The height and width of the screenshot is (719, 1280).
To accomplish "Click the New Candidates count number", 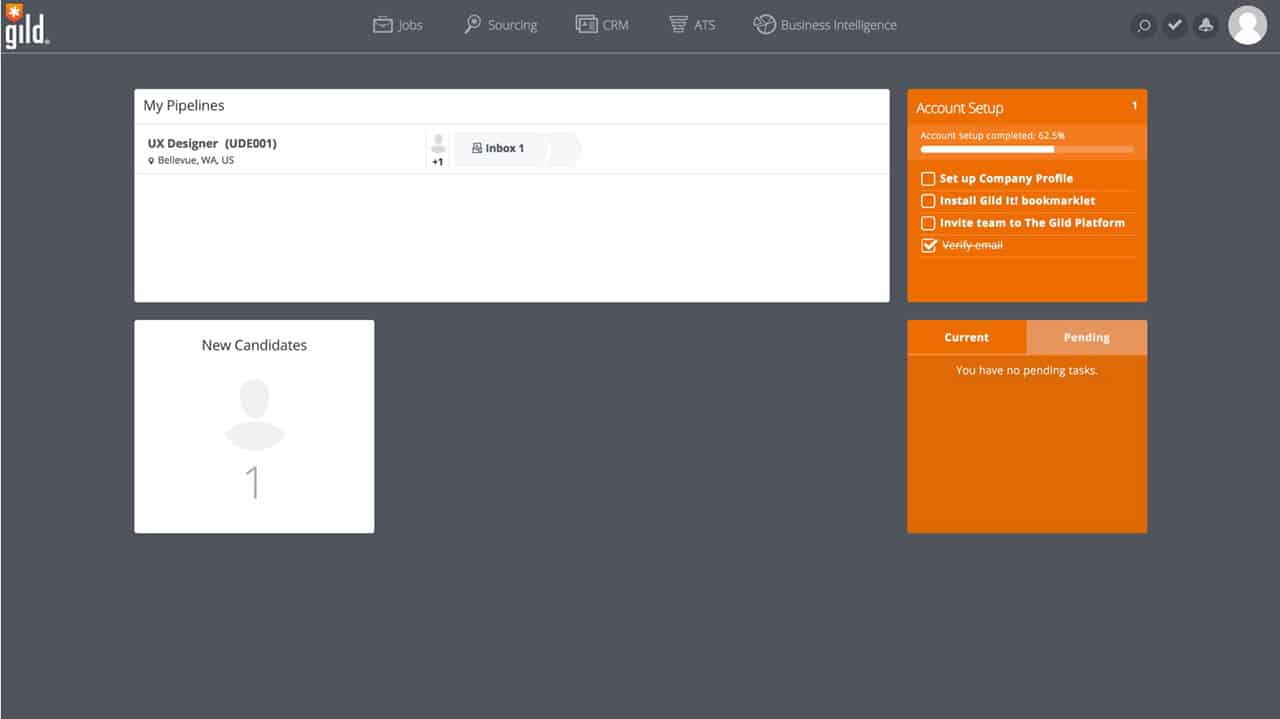I will pos(254,484).
